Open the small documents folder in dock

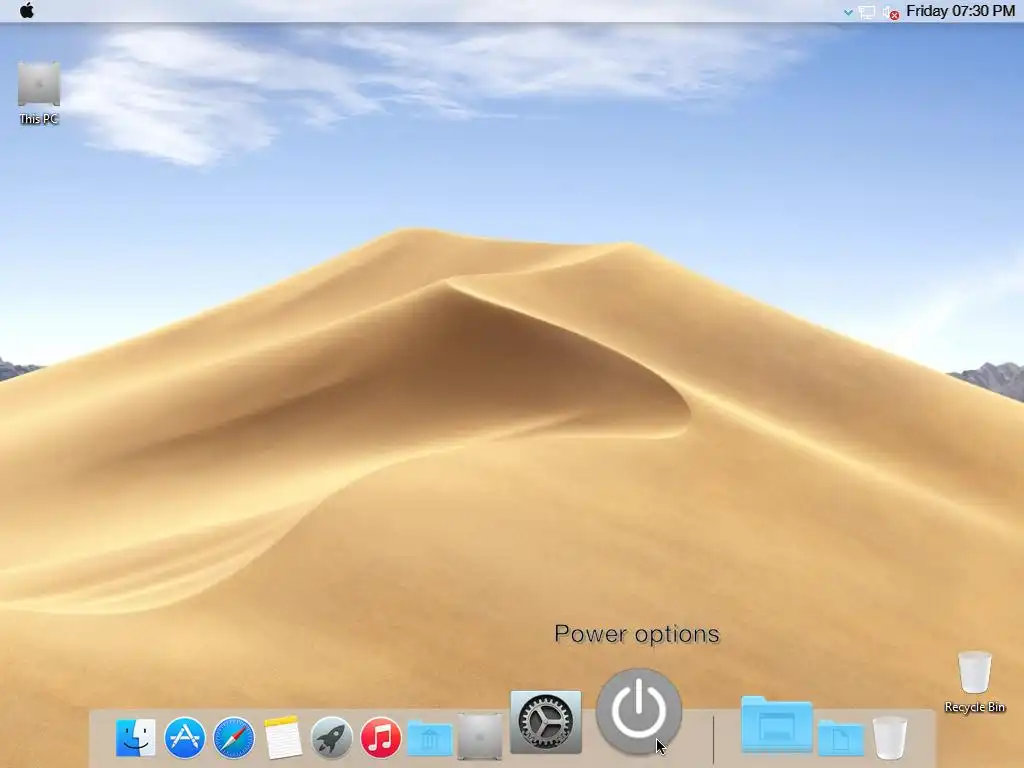[x=841, y=738]
